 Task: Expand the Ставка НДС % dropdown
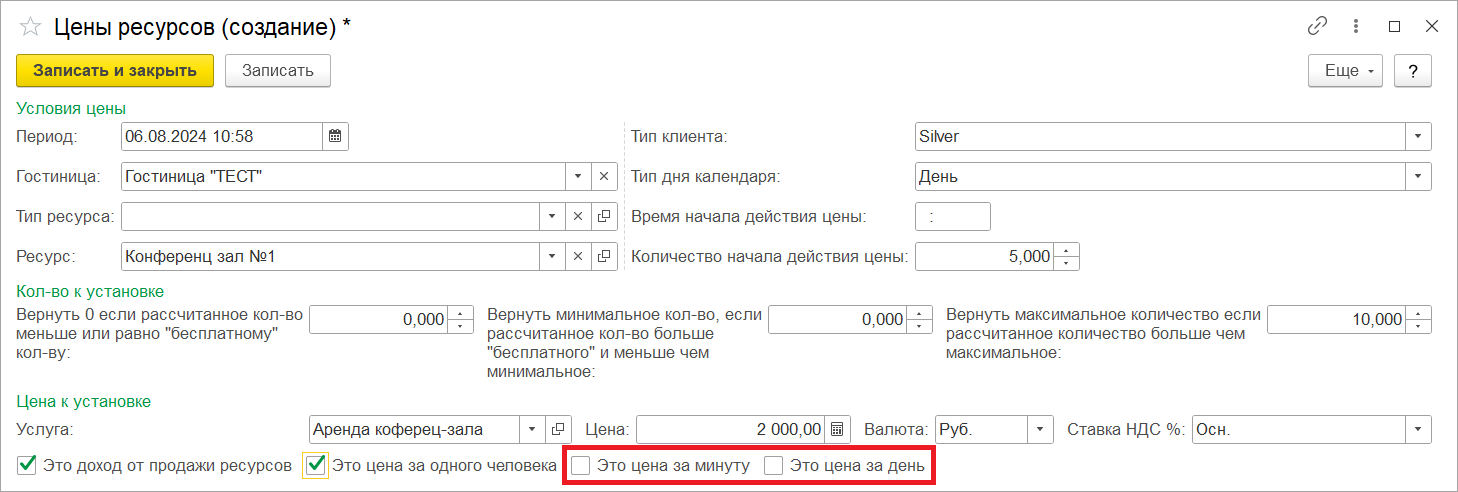(x=1419, y=429)
